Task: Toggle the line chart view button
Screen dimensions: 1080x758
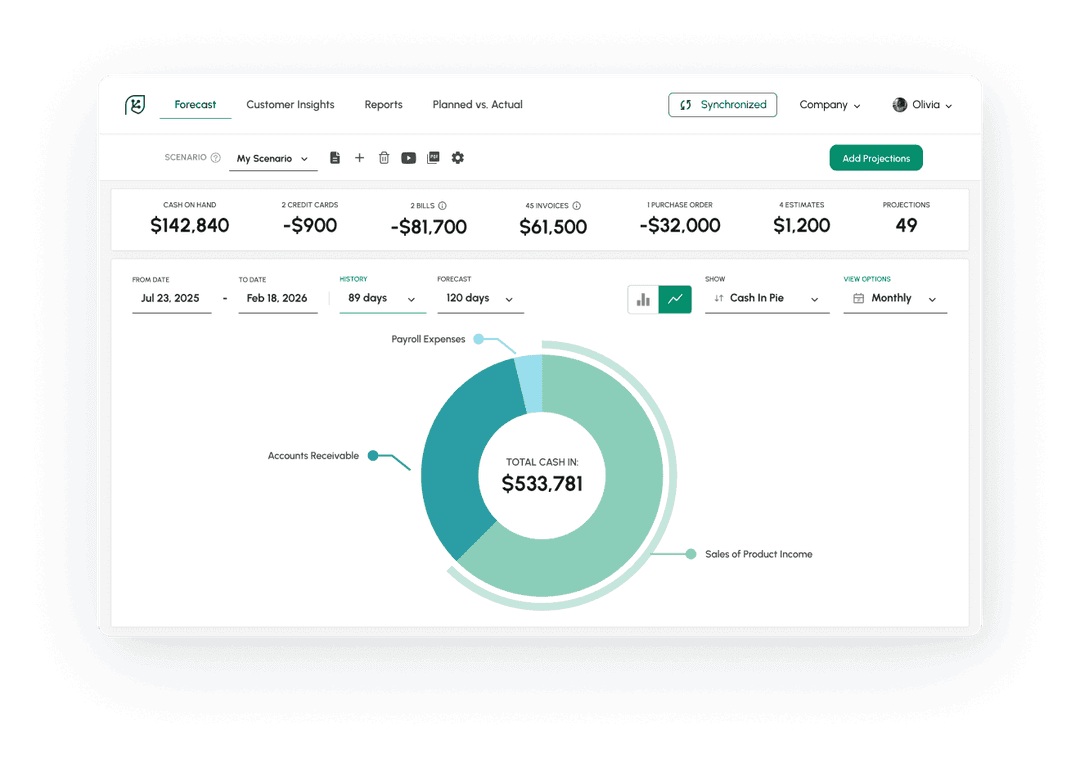Action: (675, 299)
